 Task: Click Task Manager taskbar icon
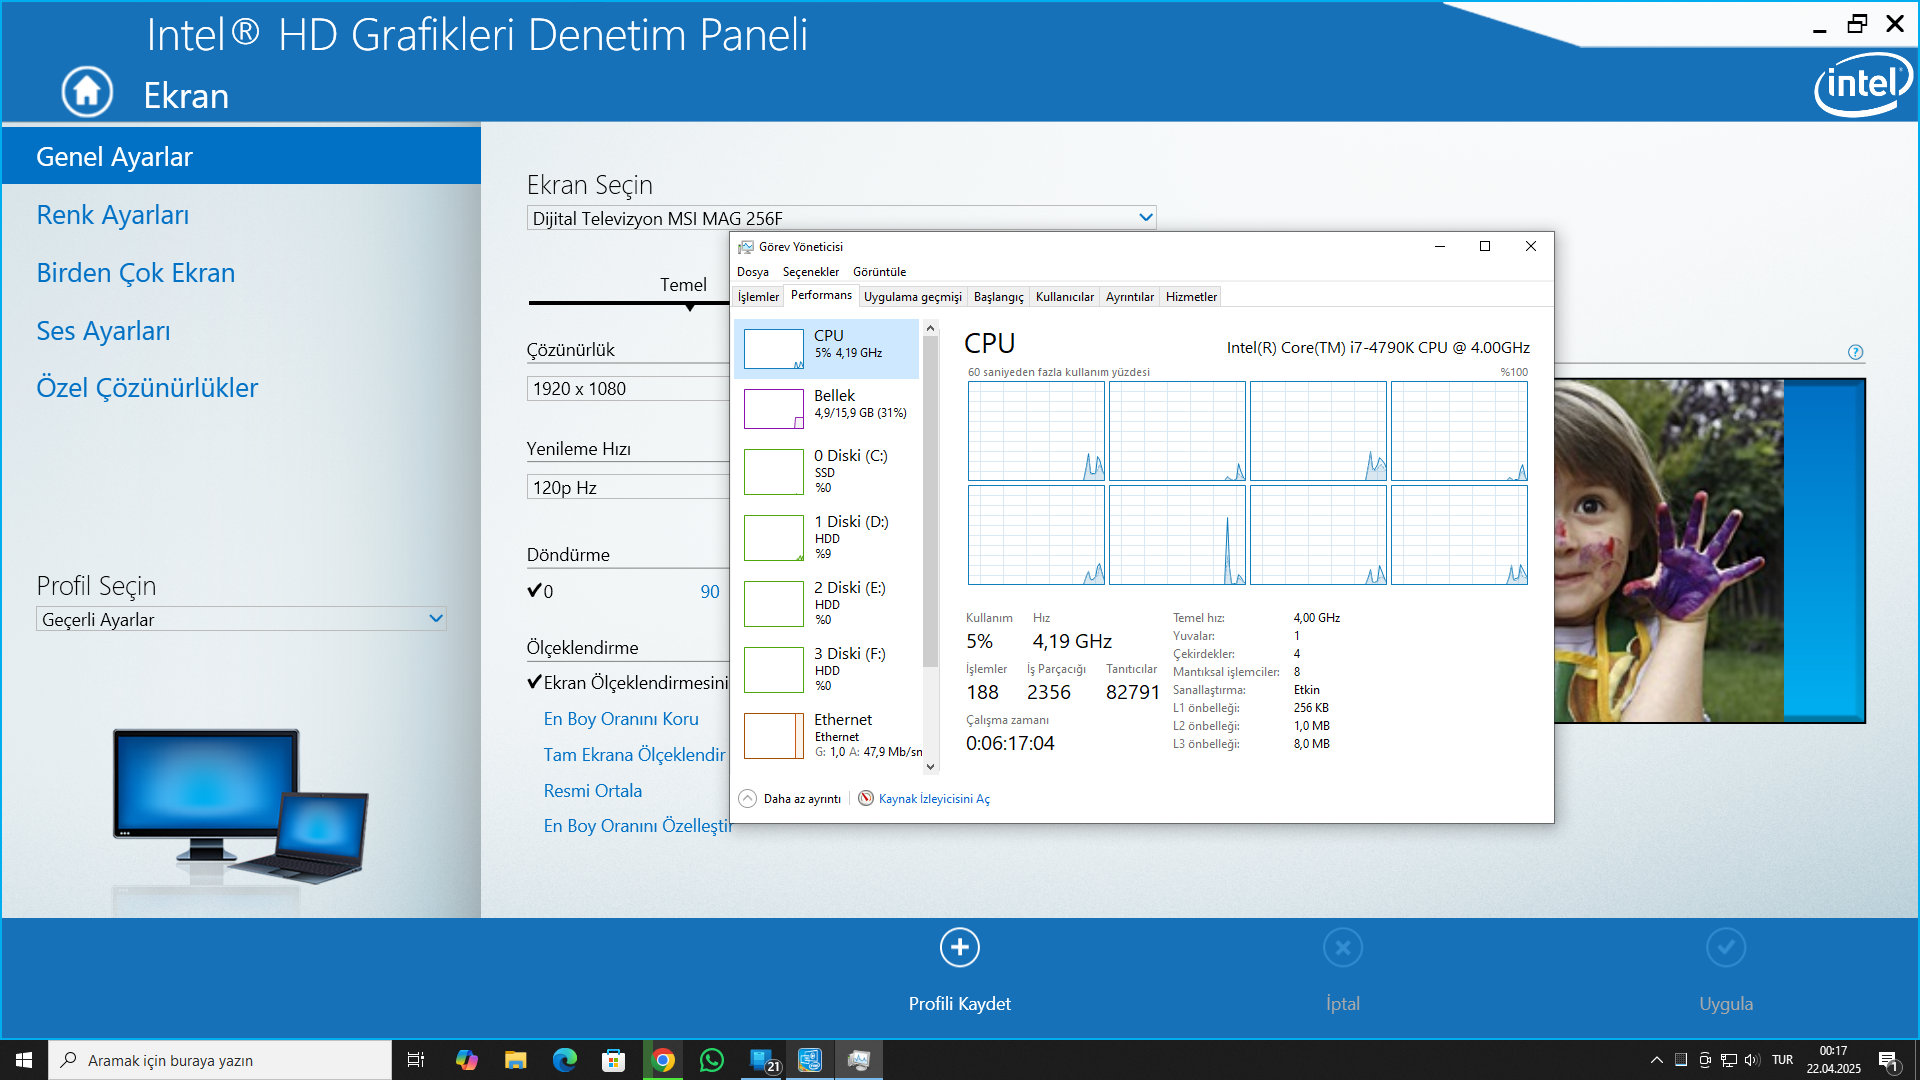tap(859, 1060)
